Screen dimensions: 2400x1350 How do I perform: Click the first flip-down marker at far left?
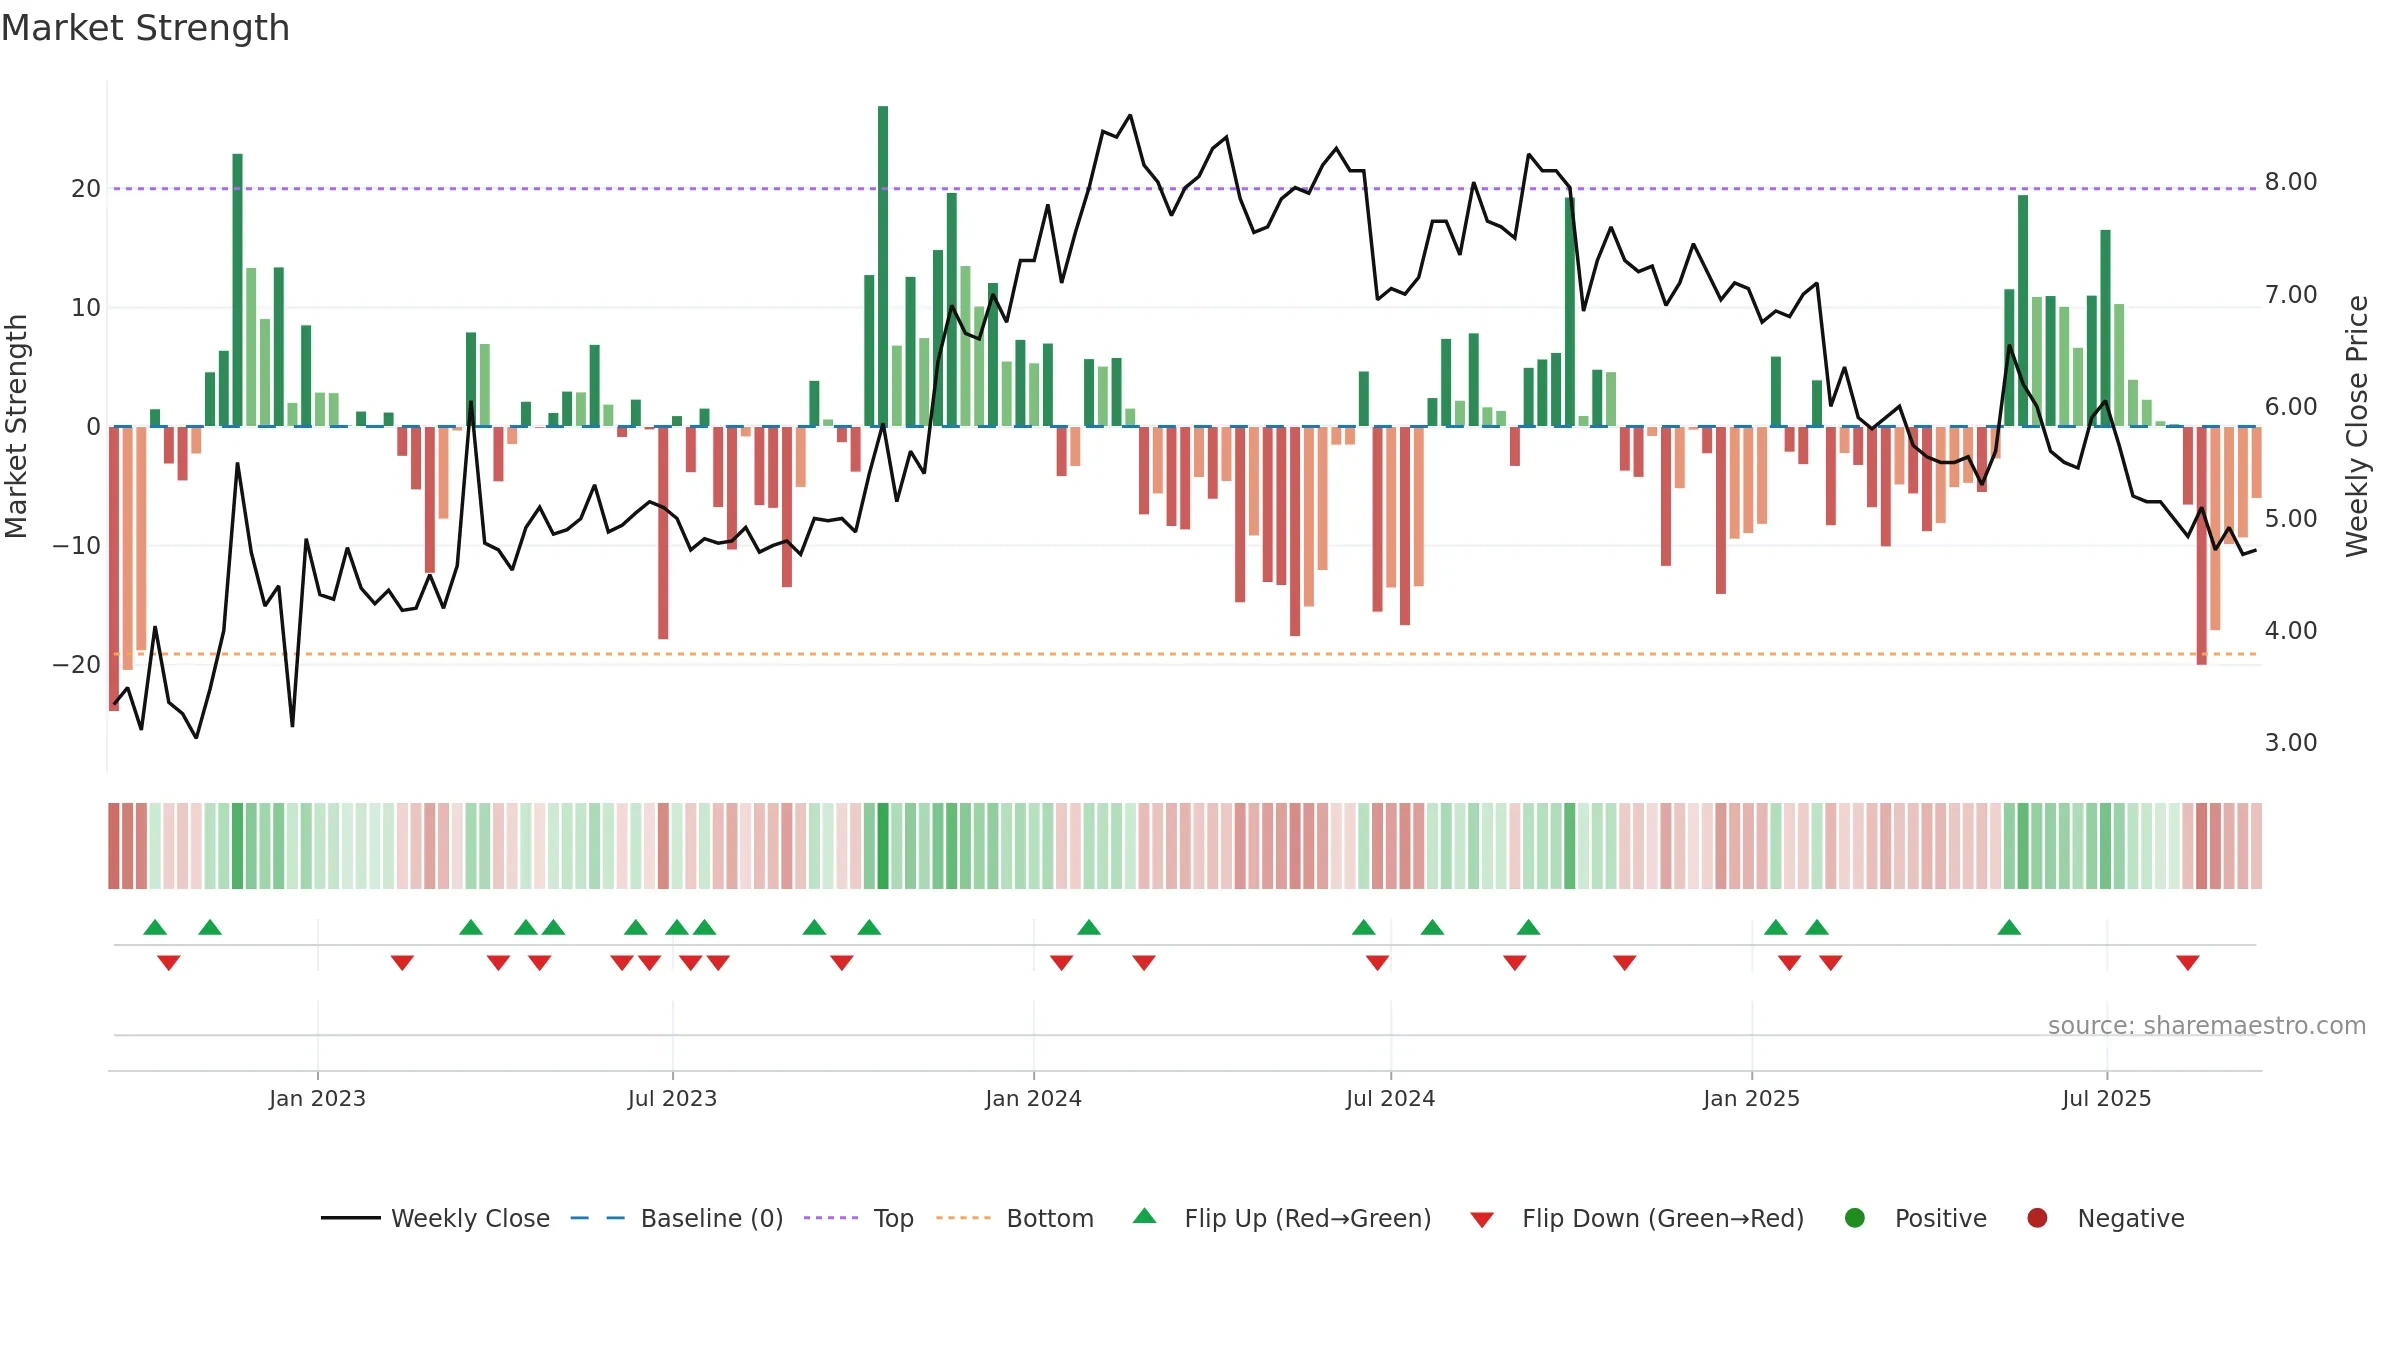[x=169, y=963]
